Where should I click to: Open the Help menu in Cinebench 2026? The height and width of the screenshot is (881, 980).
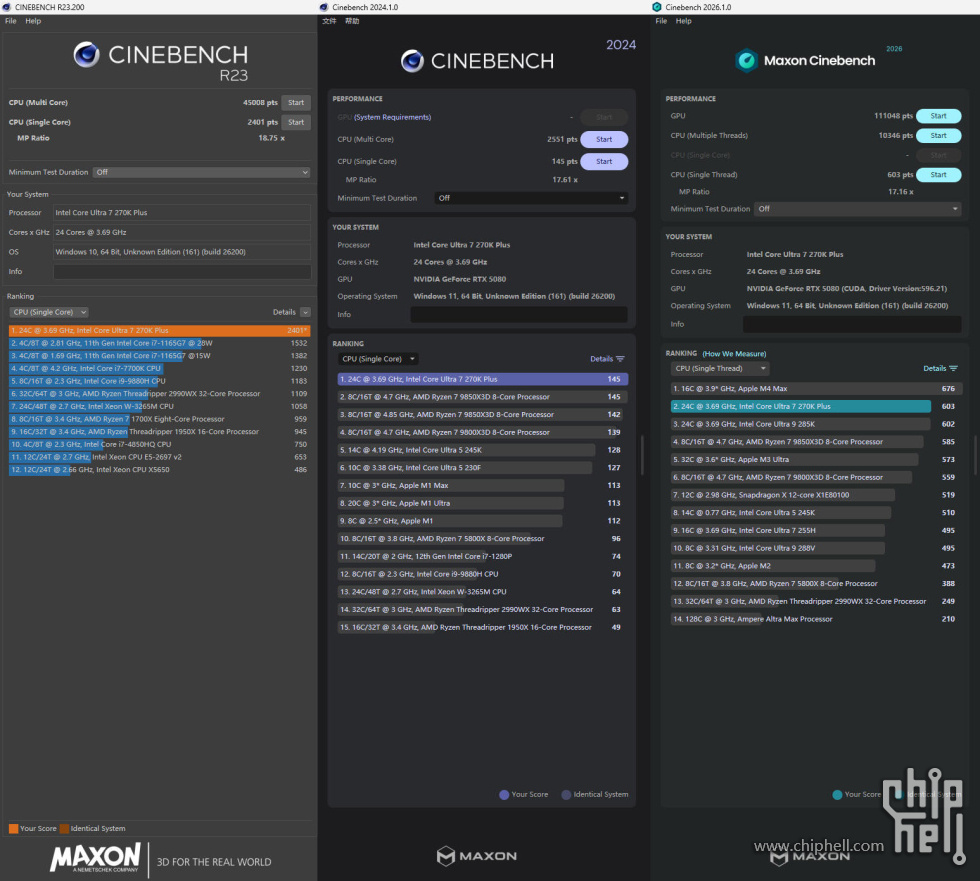tap(684, 21)
